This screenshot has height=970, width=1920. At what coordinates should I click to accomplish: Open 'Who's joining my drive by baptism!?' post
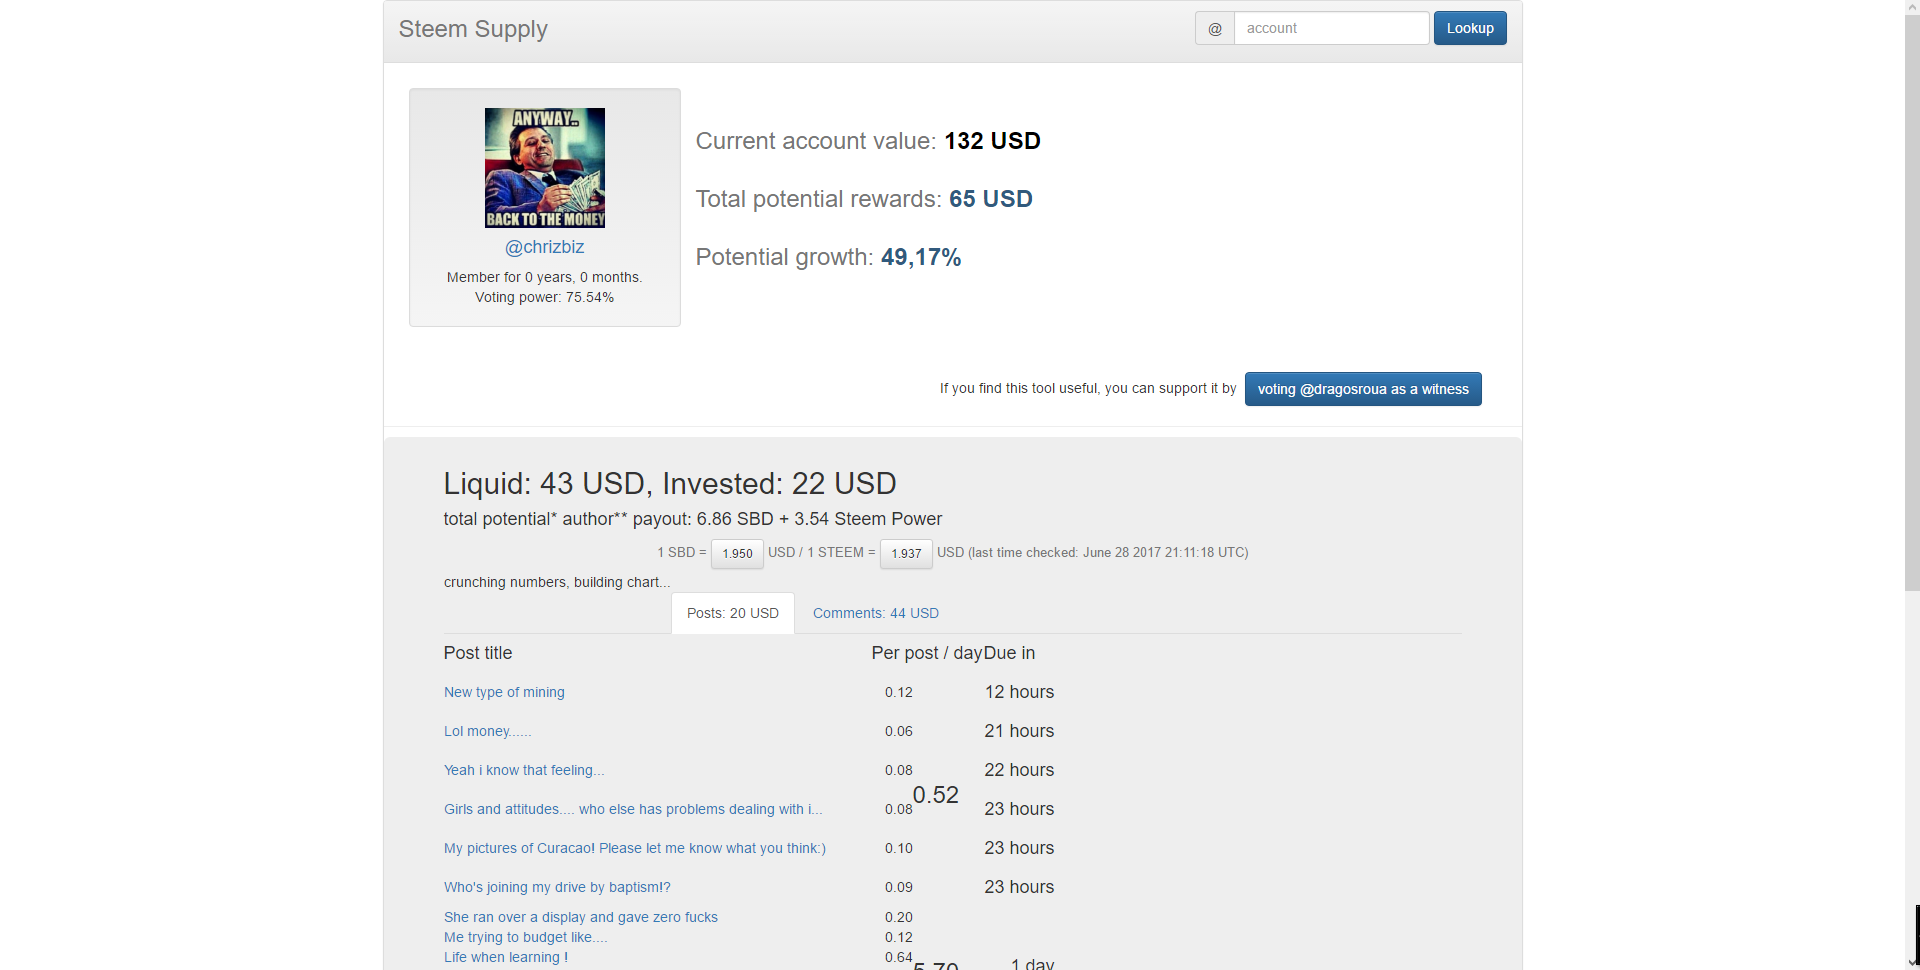(557, 887)
